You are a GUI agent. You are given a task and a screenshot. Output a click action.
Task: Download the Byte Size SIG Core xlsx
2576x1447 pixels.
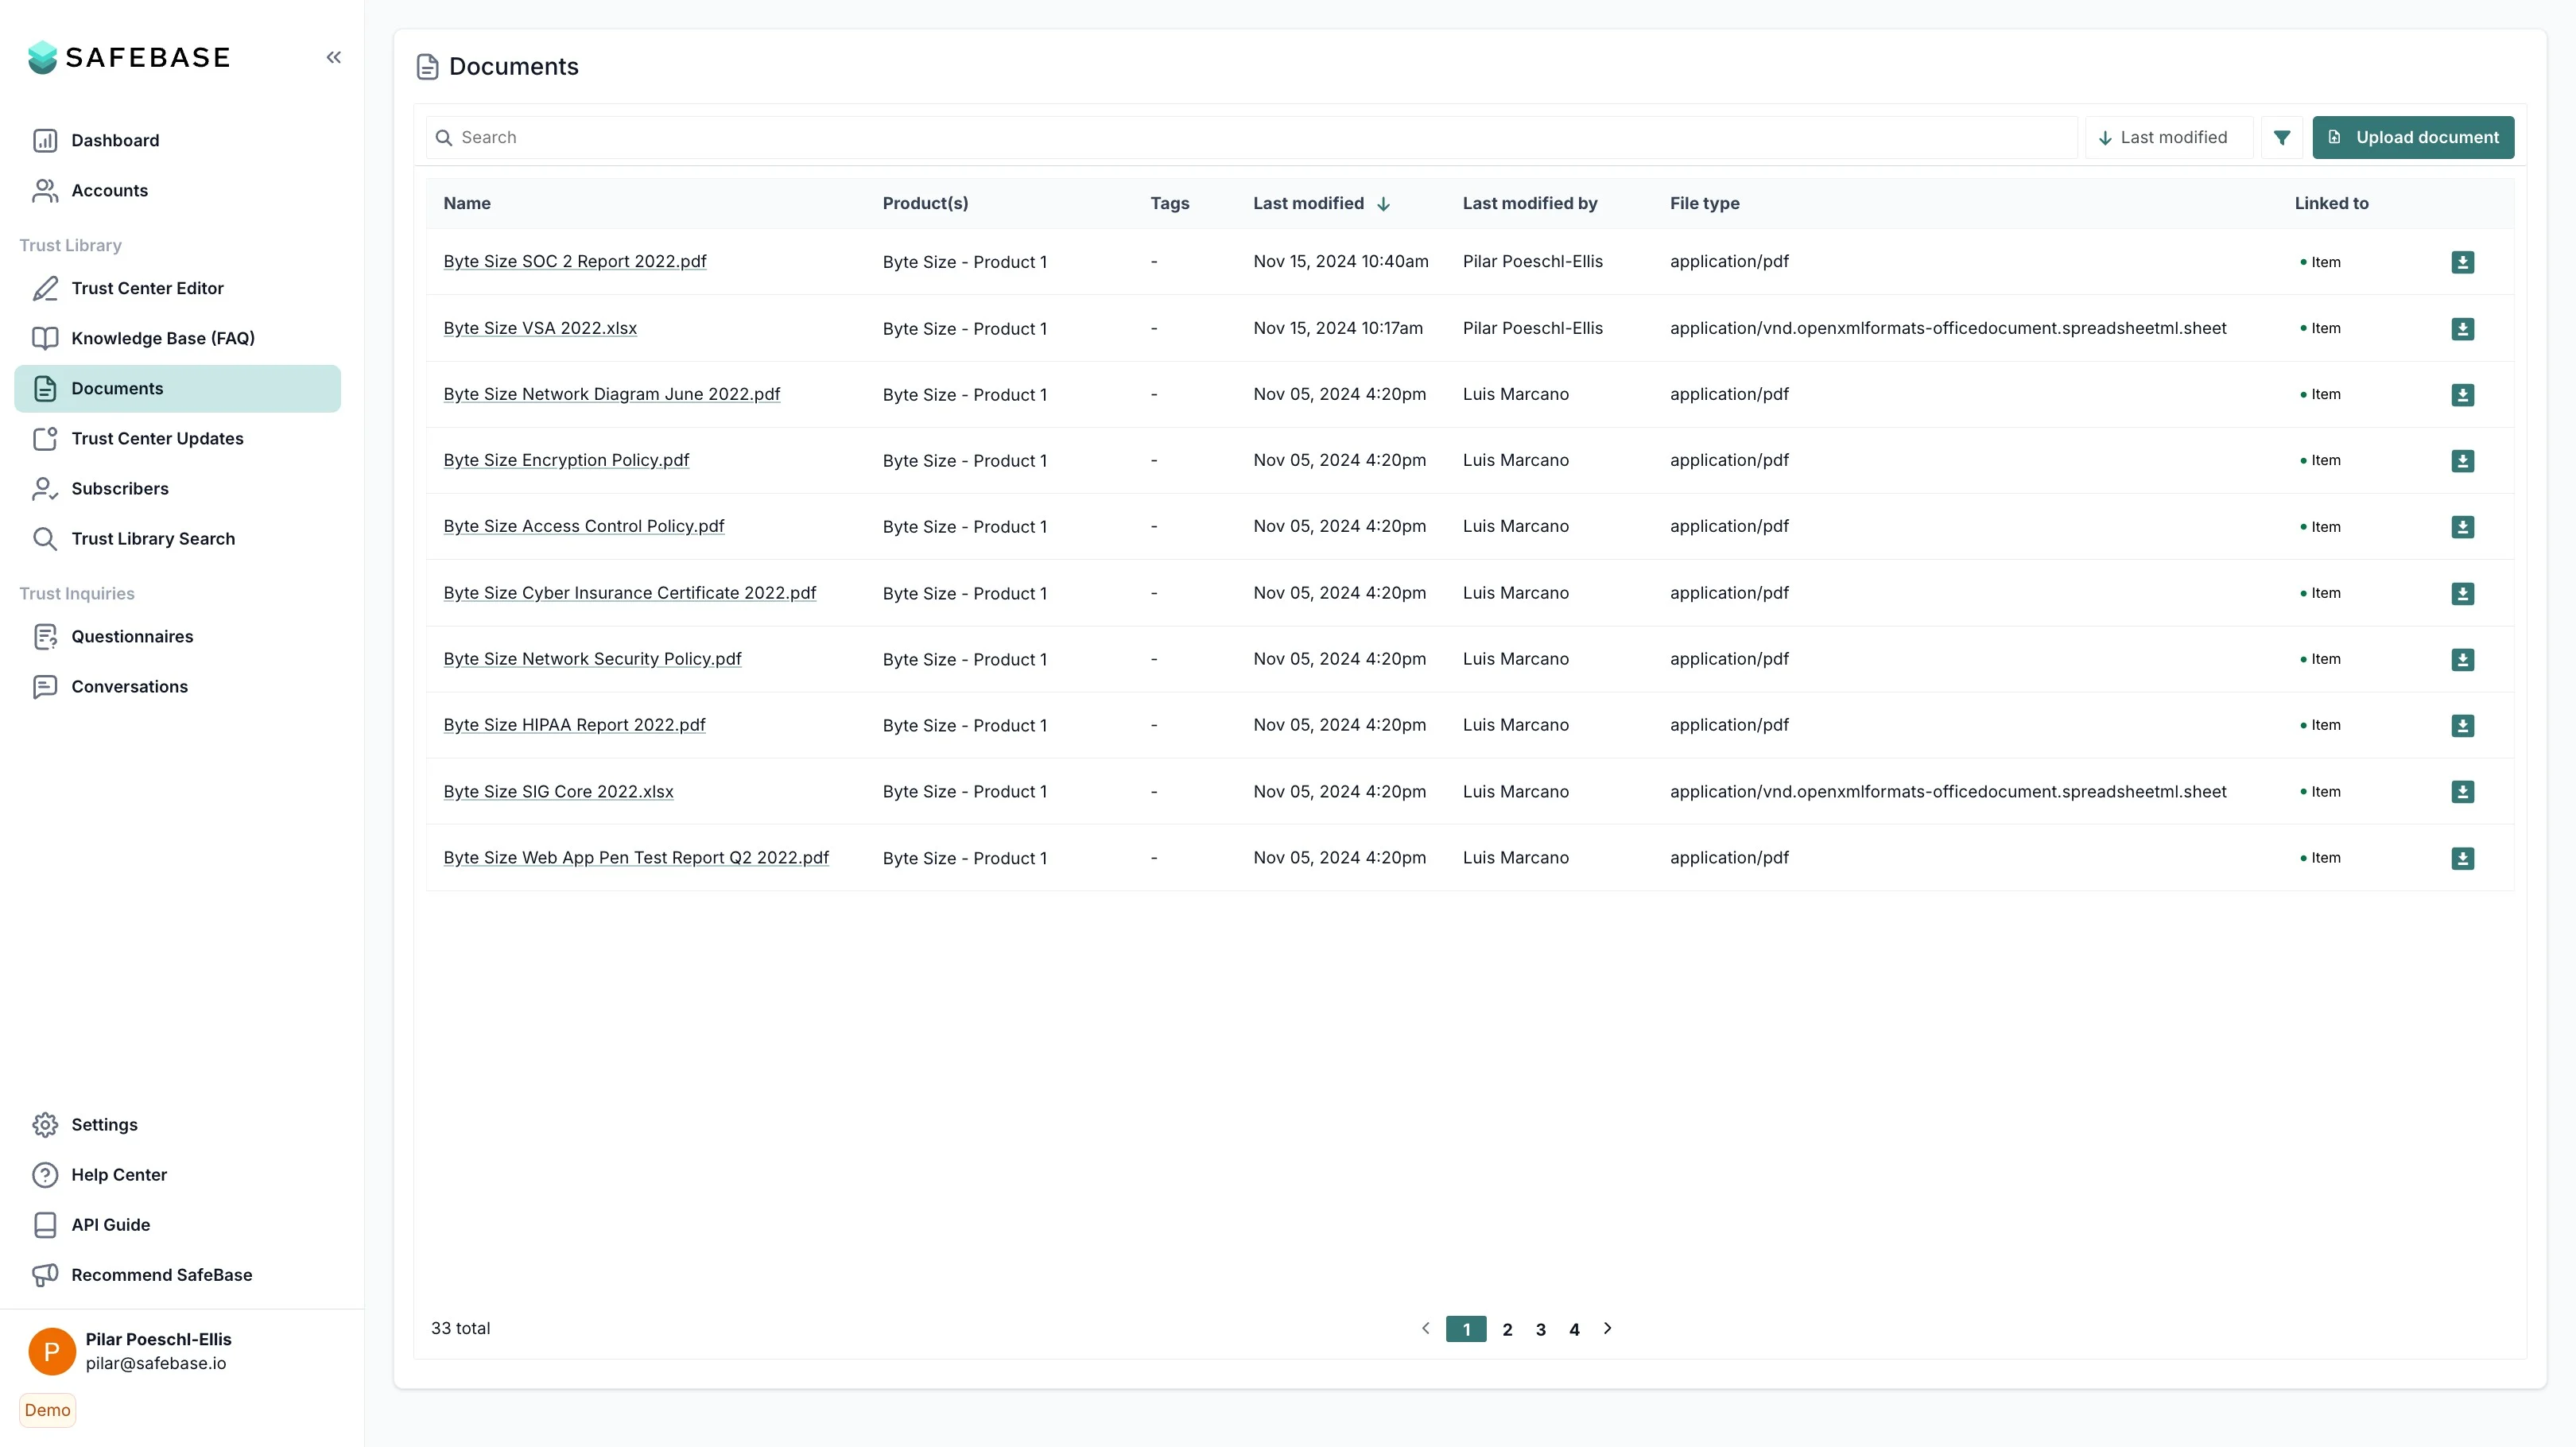2462,792
